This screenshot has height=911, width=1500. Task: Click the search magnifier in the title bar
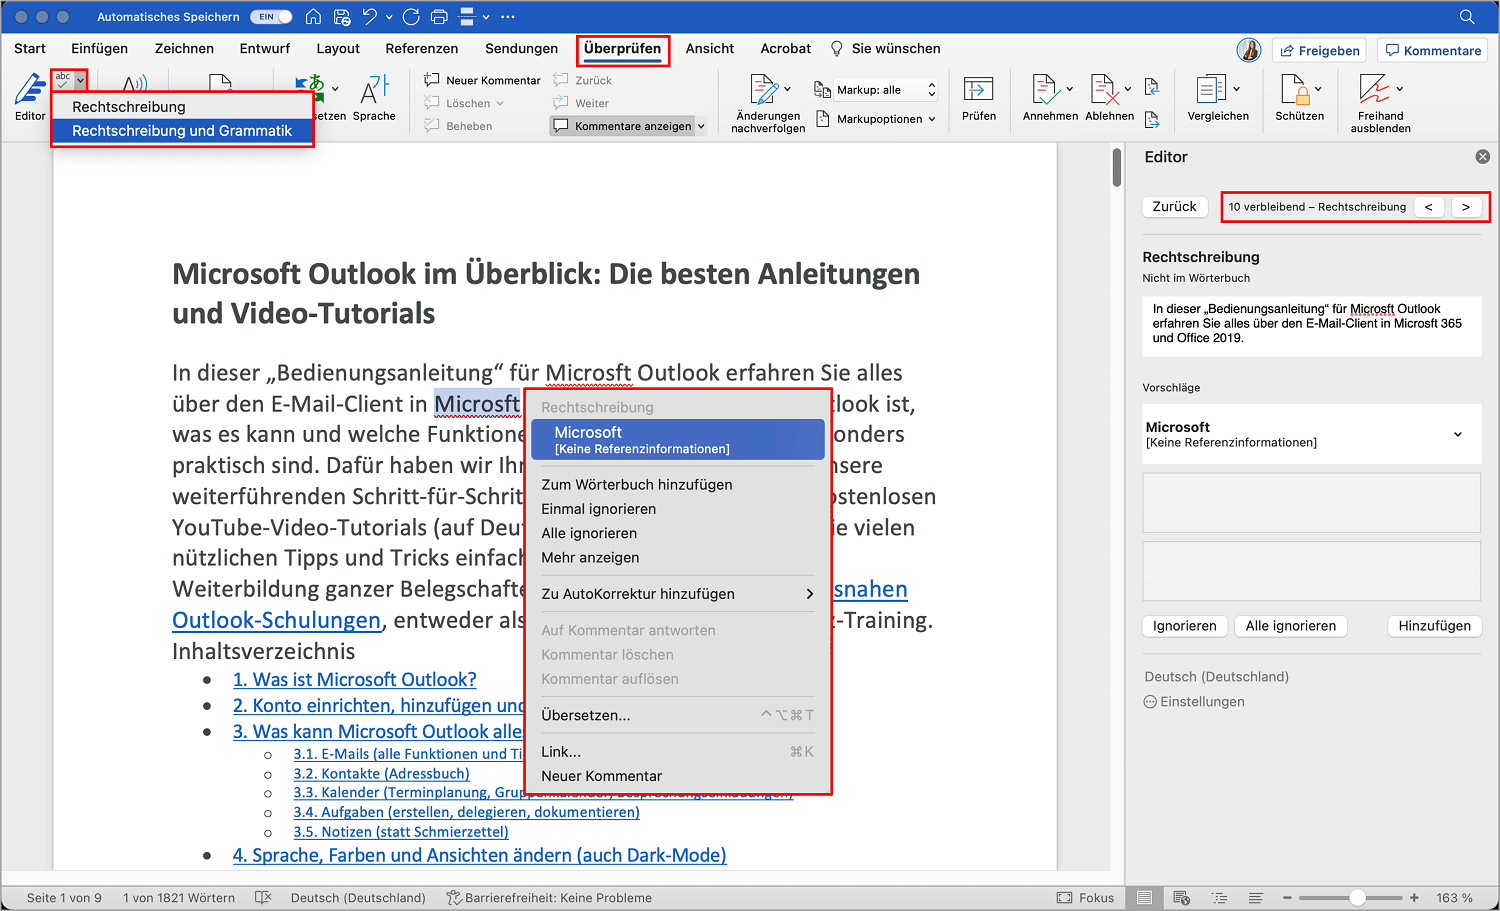pos(1467,17)
